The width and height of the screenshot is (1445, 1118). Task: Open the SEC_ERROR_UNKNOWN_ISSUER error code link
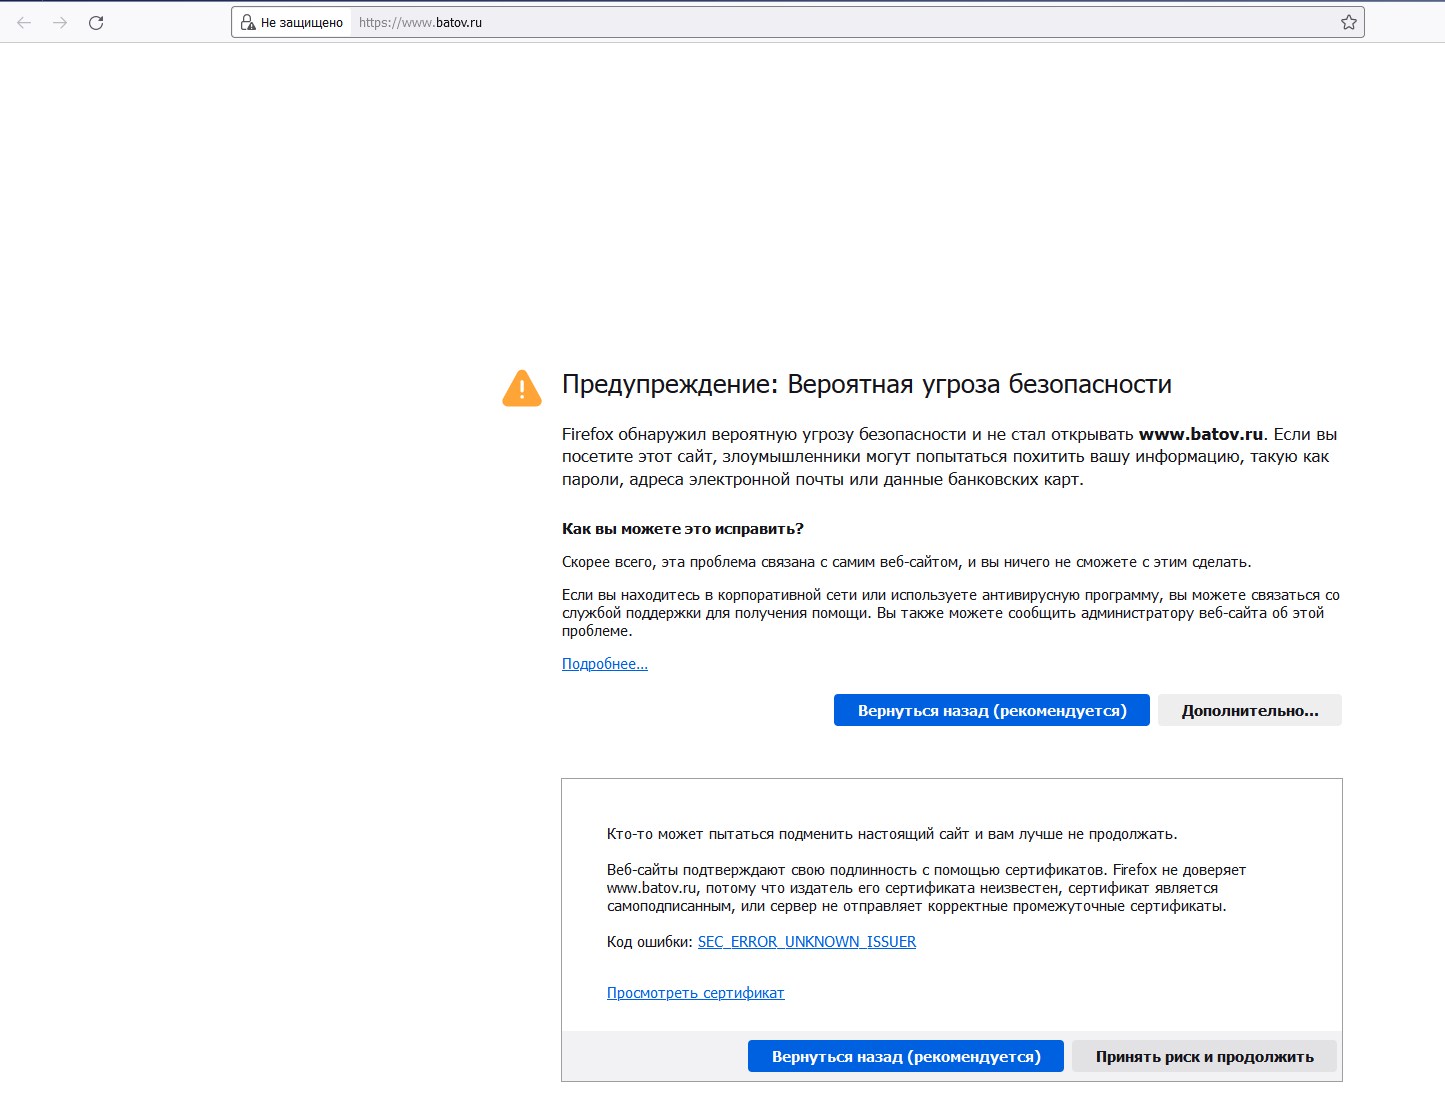(807, 942)
